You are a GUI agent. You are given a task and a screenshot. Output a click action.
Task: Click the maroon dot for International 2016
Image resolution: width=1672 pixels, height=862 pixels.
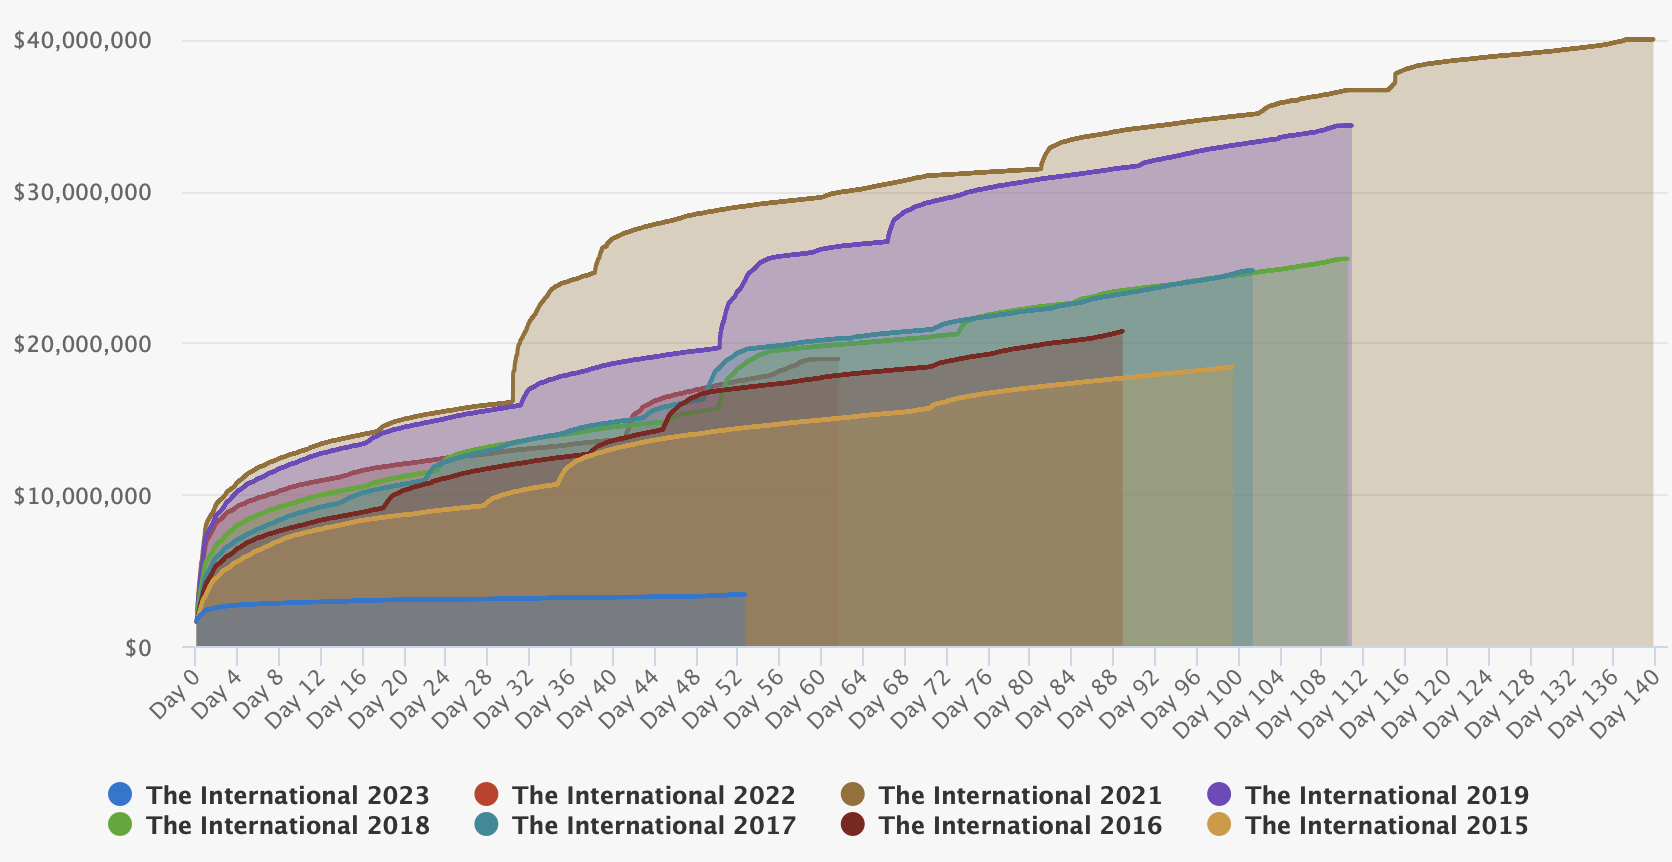pos(853,825)
